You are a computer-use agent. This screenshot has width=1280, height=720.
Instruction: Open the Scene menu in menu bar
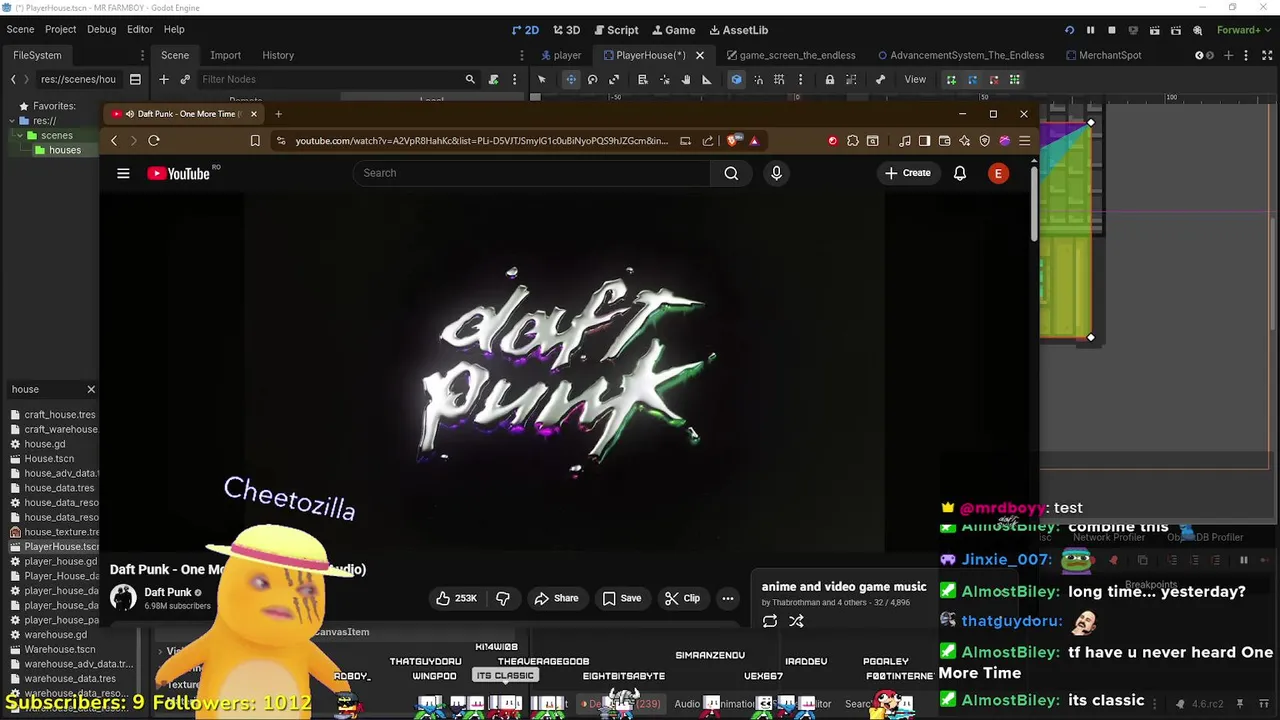(x=20, y=29)
